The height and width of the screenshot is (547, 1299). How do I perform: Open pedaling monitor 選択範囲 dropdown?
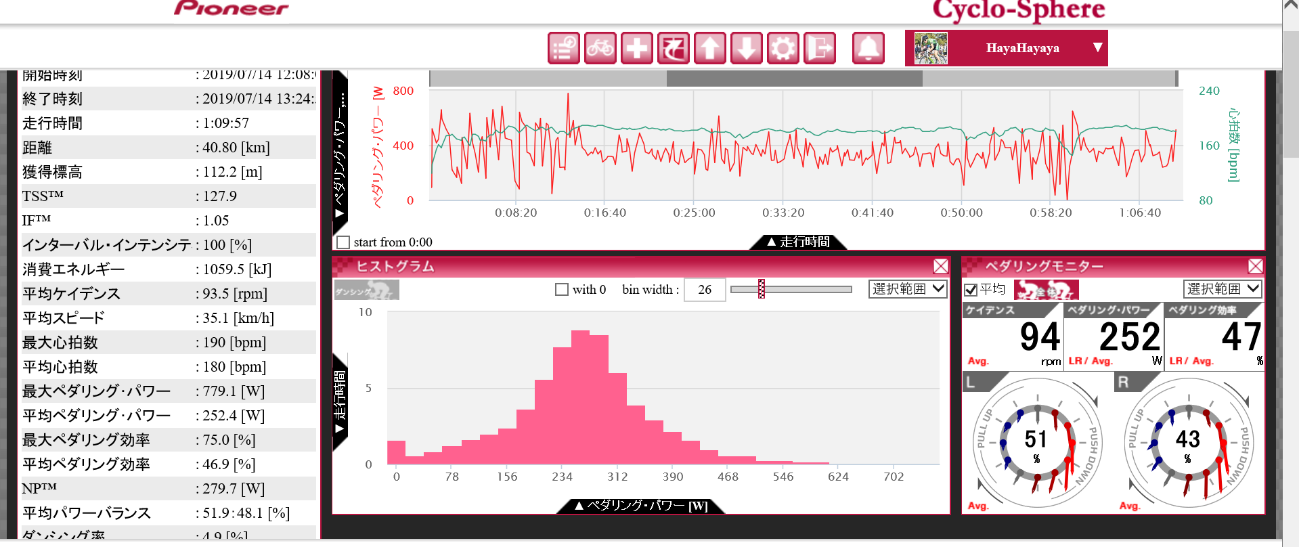(x=1222, y=289)
